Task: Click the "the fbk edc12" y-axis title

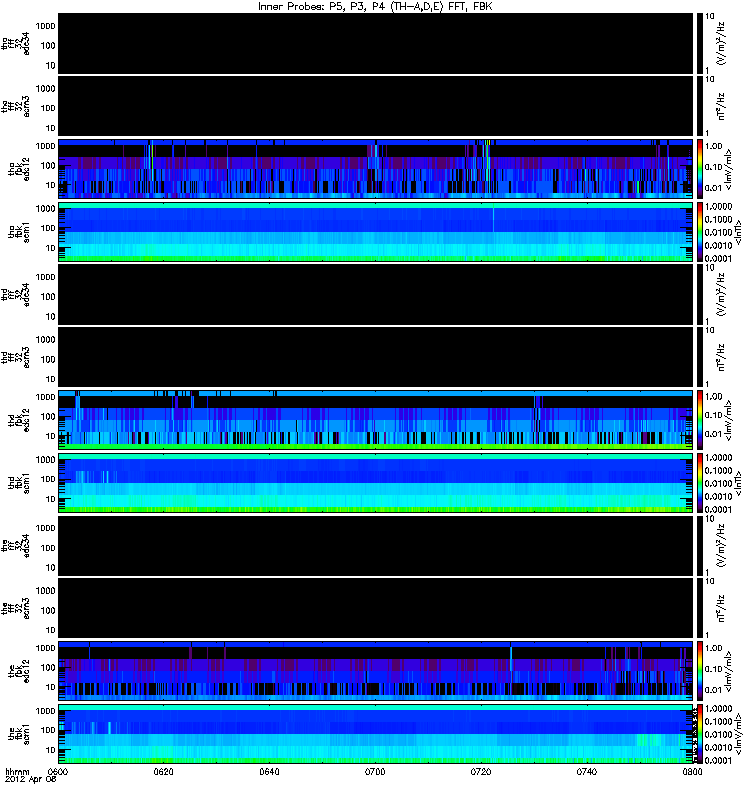Action: coord(19,671)
